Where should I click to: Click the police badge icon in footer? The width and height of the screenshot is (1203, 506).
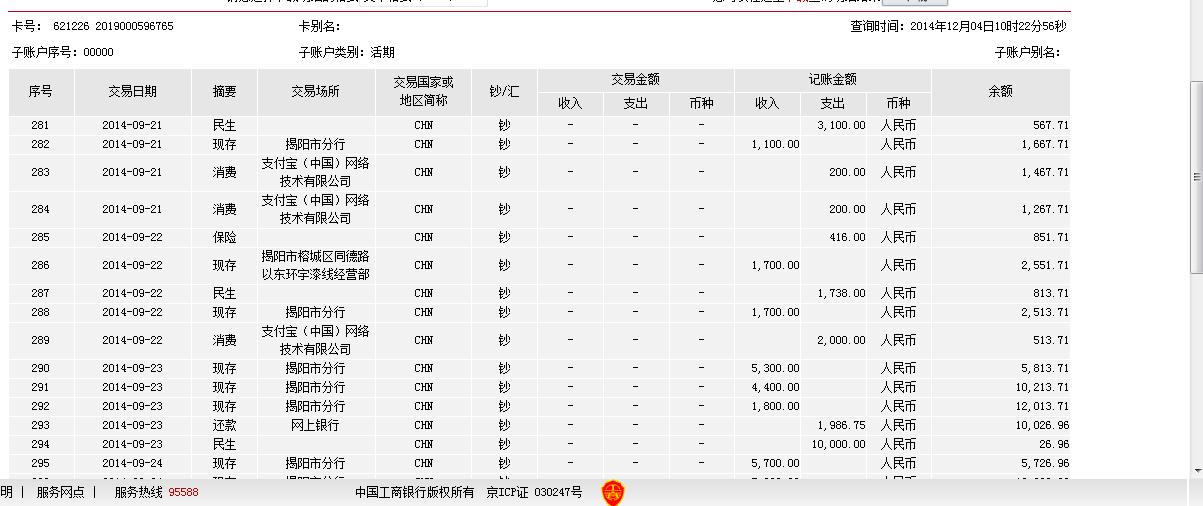(613, 492)
